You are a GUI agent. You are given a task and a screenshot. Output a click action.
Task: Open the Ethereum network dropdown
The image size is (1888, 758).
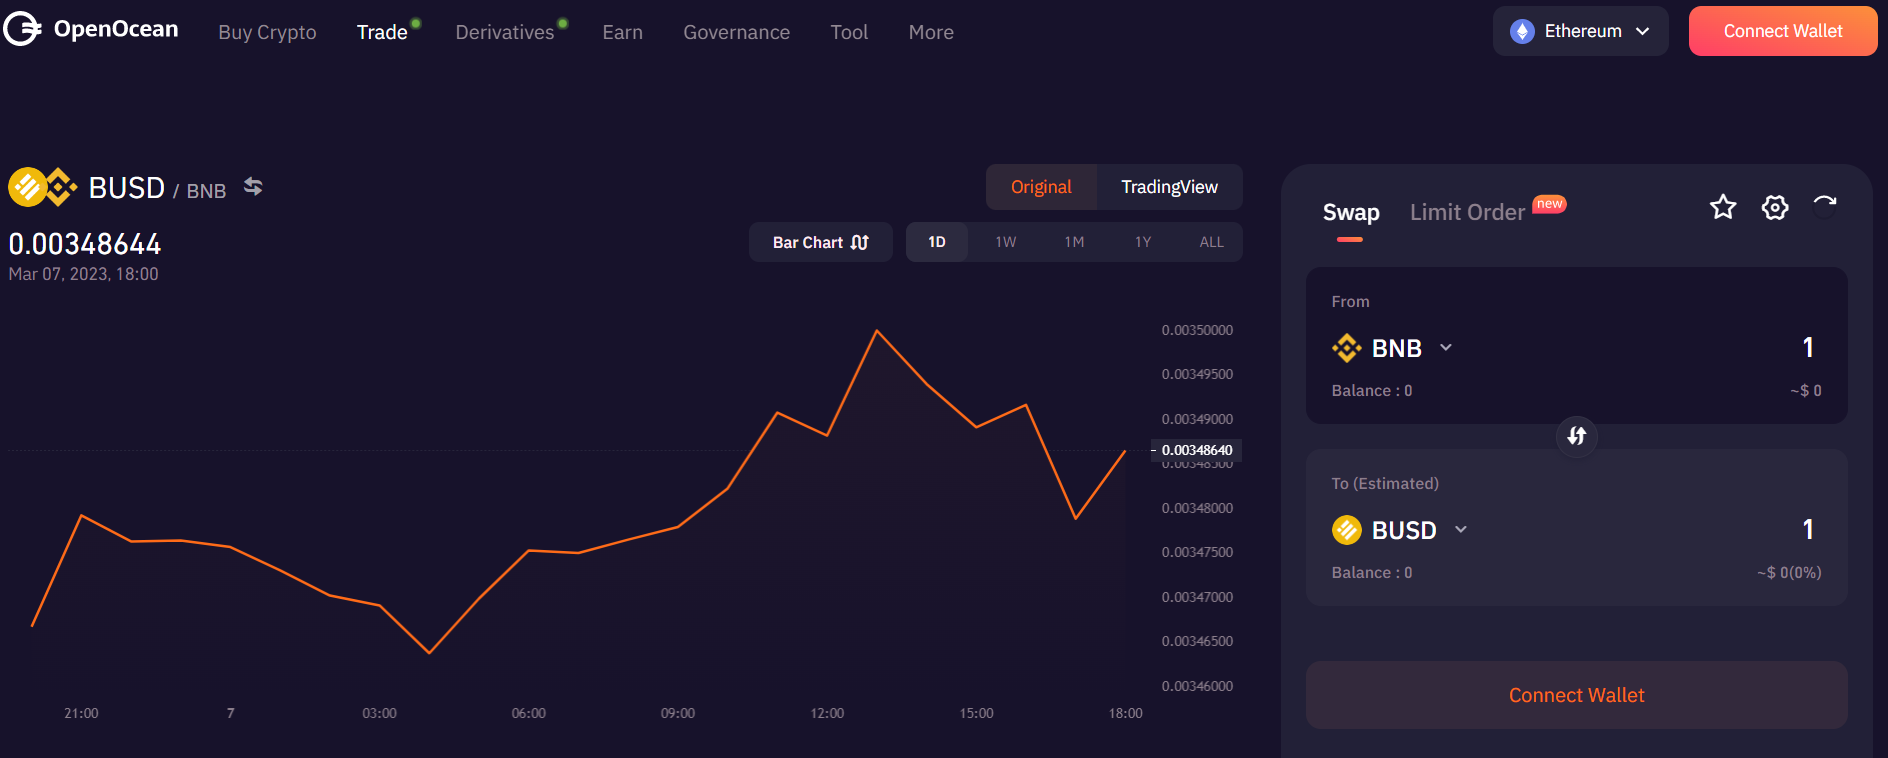1580,31
